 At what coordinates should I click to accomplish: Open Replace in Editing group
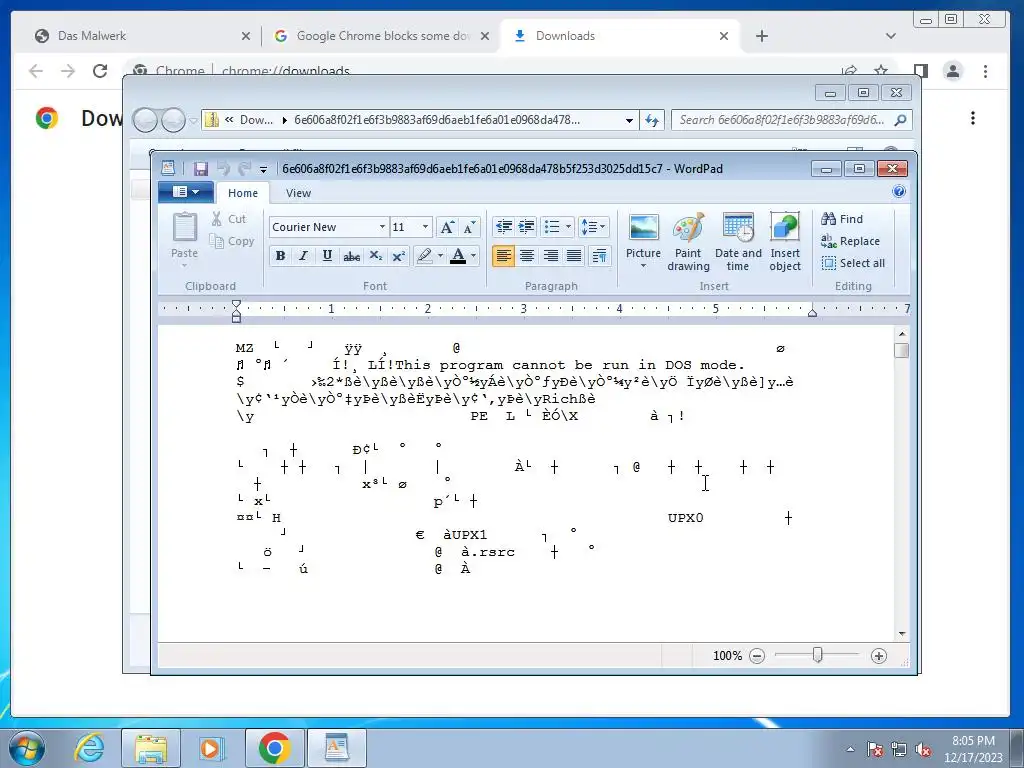(x=850, y=241)
